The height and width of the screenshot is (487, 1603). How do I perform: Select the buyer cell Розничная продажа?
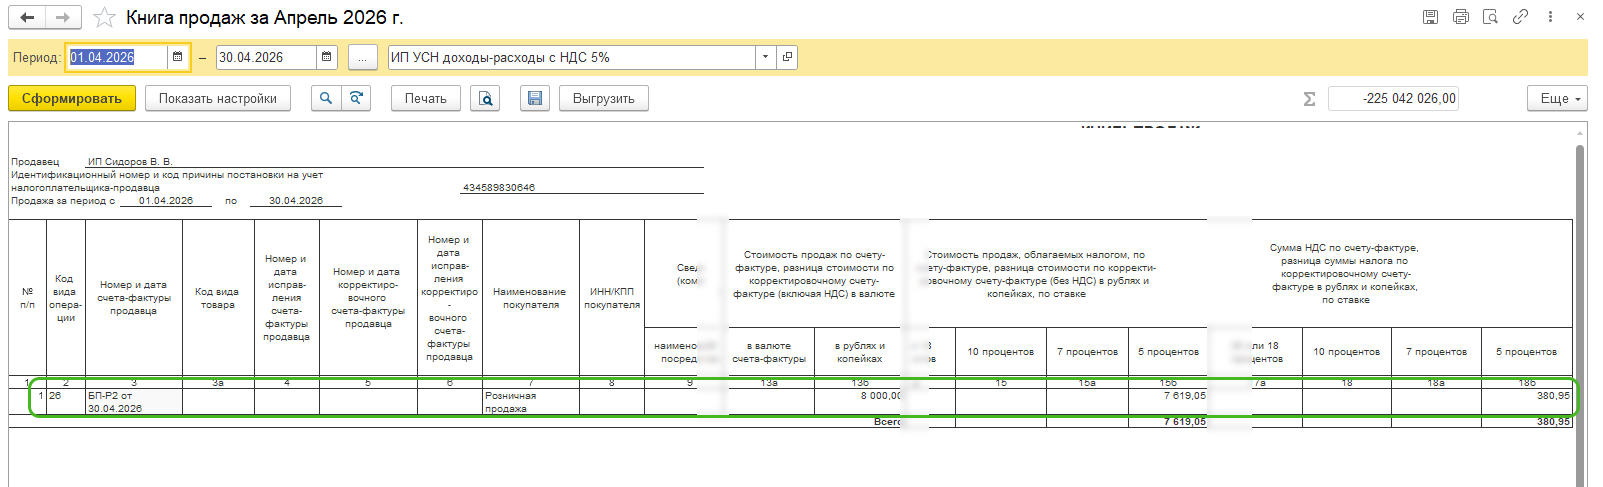coord(531,402)
